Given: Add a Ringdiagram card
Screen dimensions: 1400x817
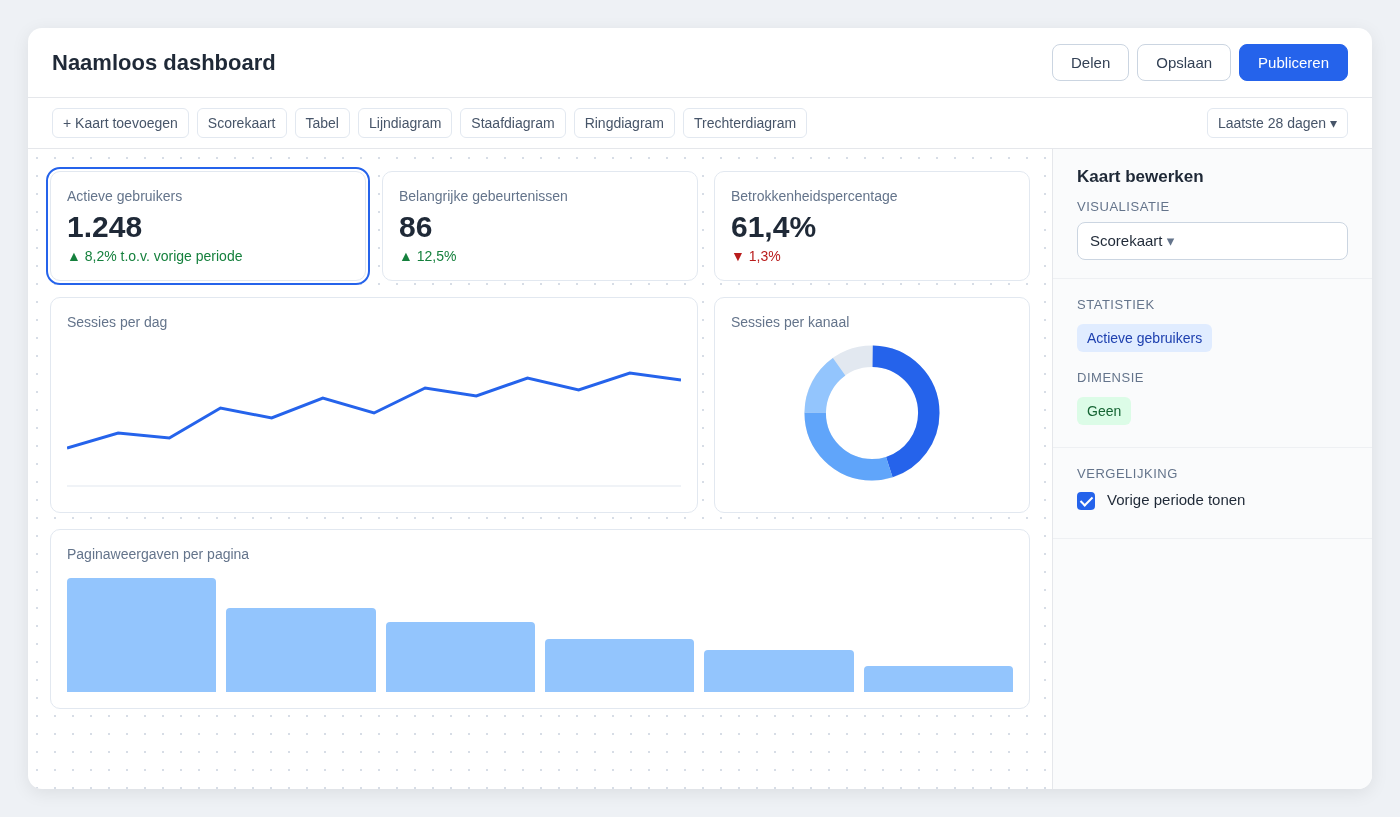Looking at the screenshot, I should pos(624,123).
